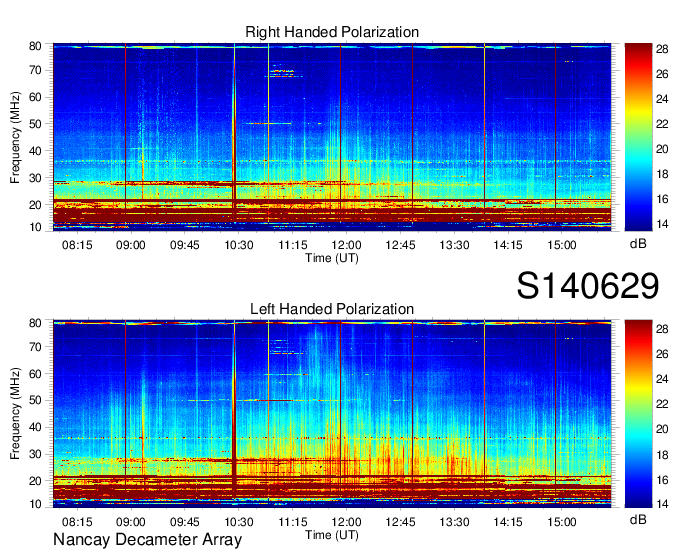Click "80" frequency tick on Left Handed plot

pyautogui.click(x=35, y=323)
